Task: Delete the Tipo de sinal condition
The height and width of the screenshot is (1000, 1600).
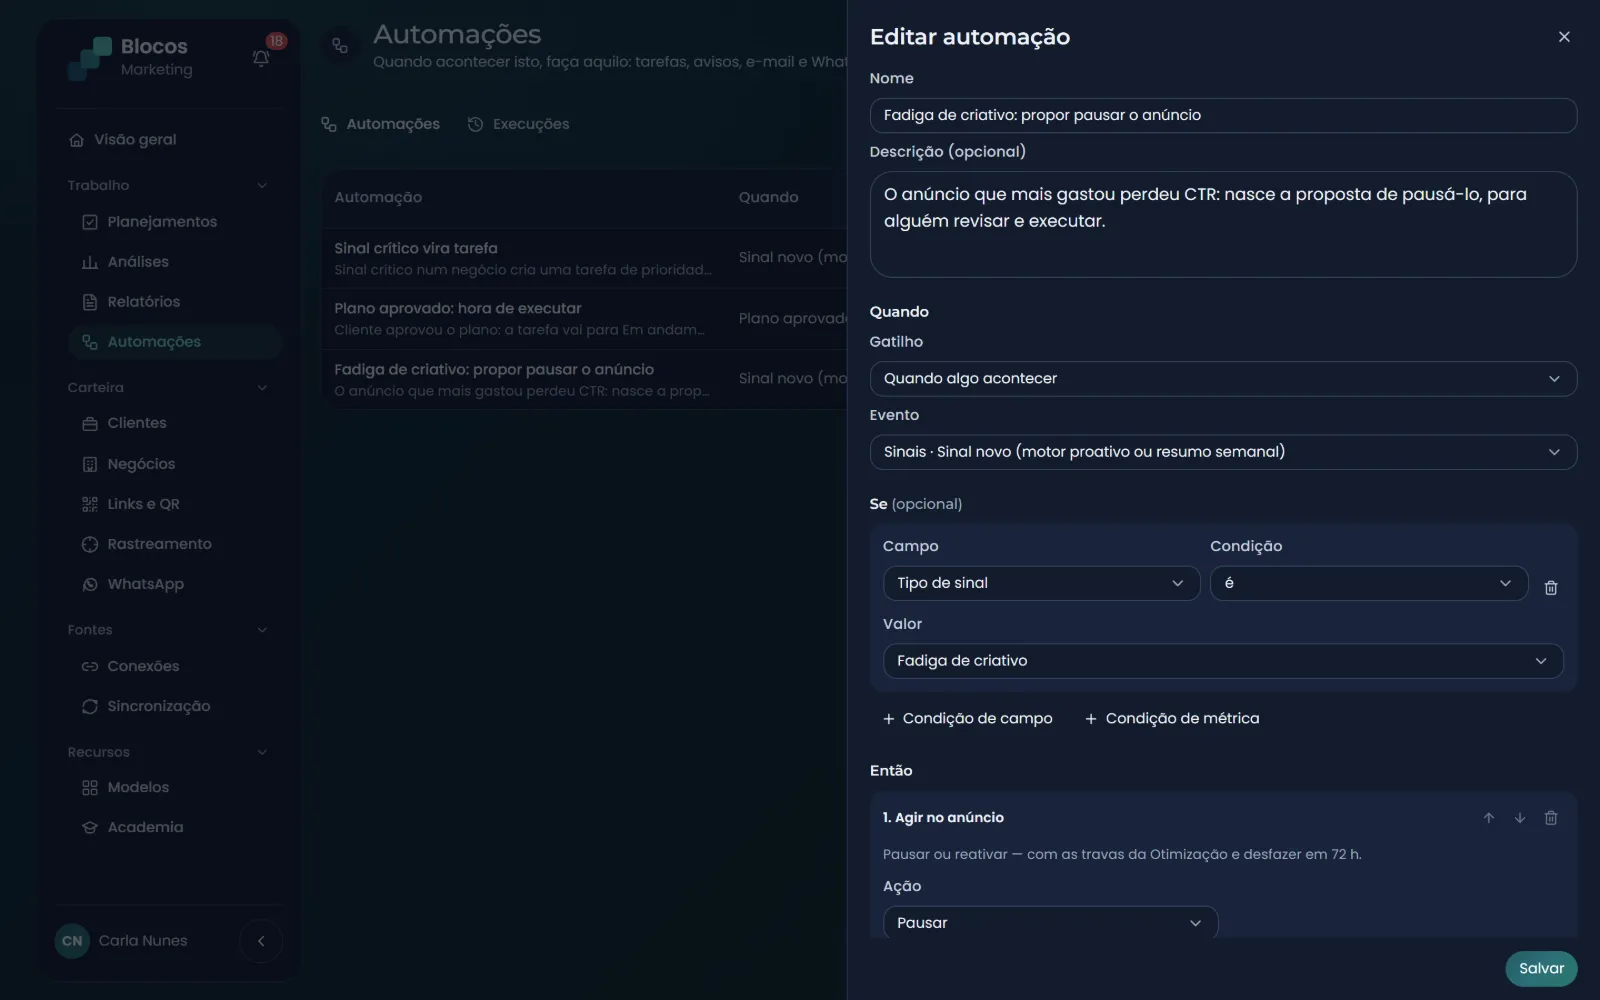Action: 1551,588
